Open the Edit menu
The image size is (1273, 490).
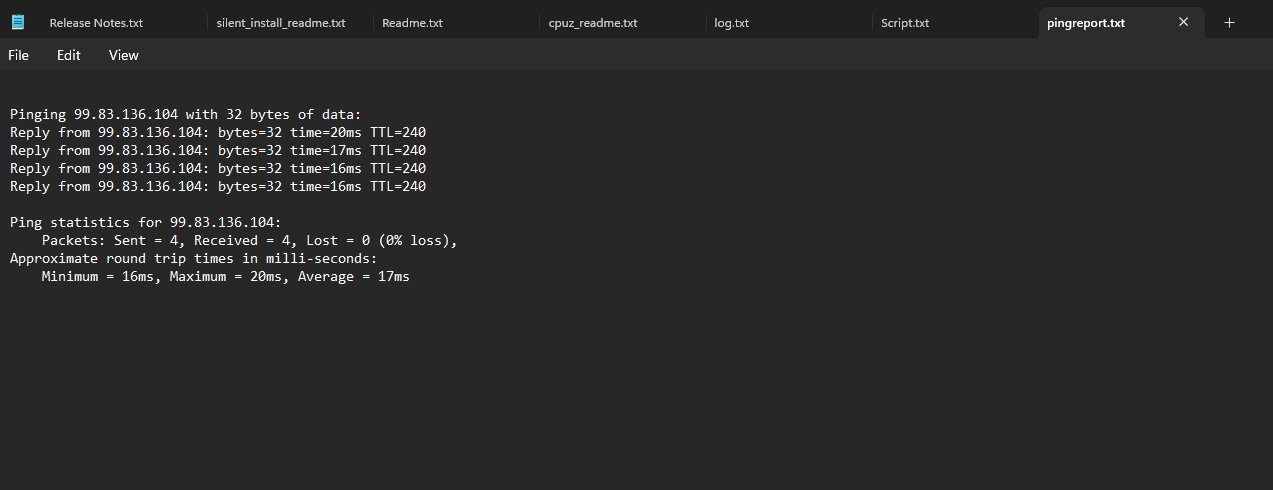[x=68, y=55]
